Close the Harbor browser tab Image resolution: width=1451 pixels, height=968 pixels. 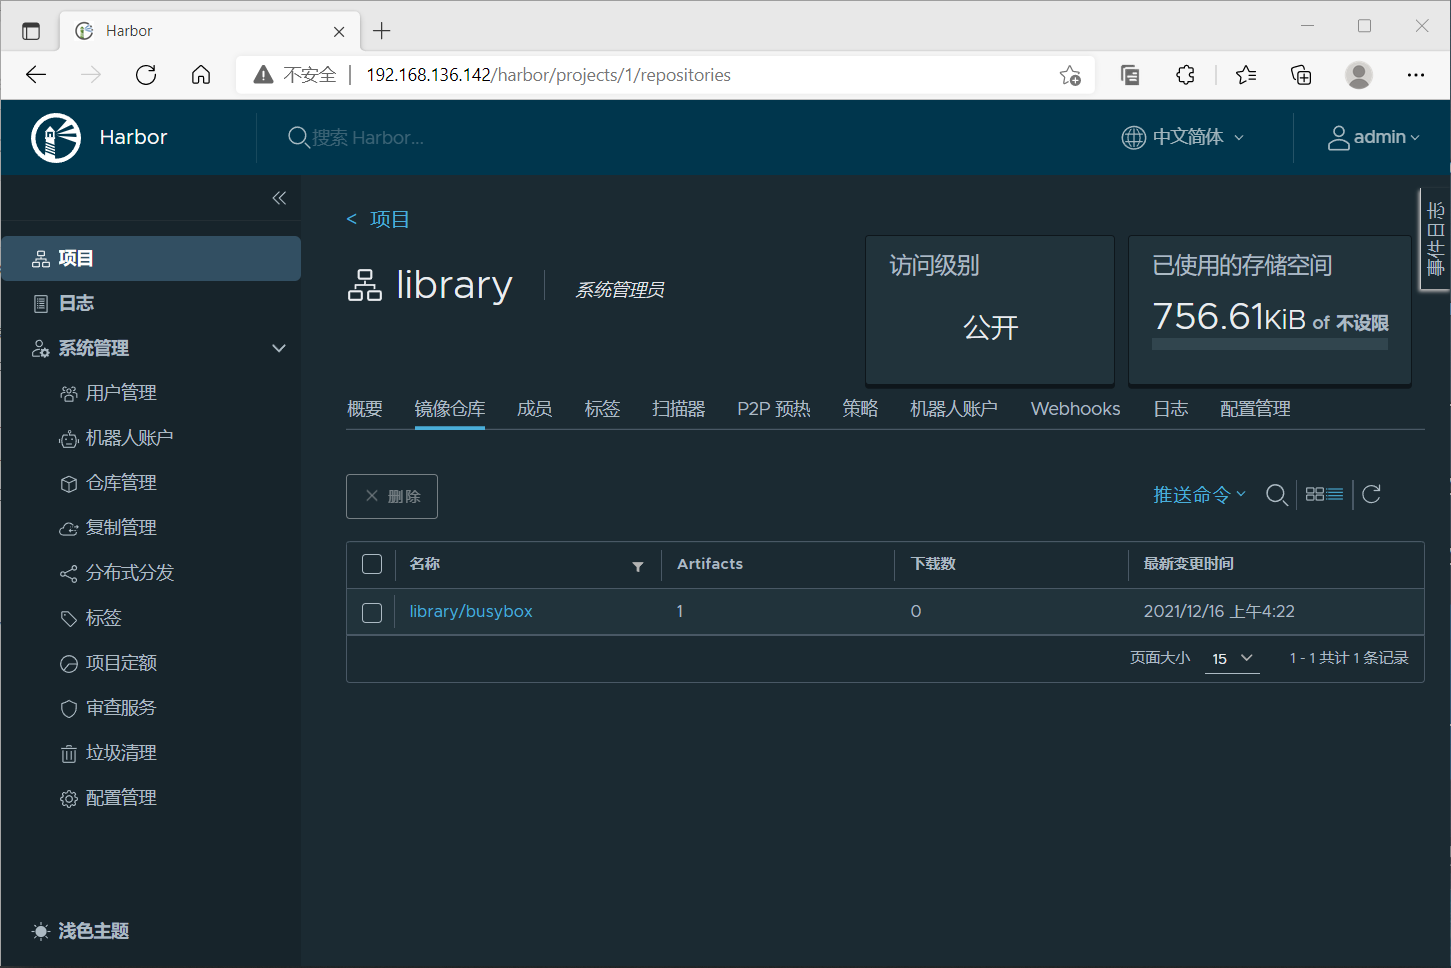click(339, 31)
